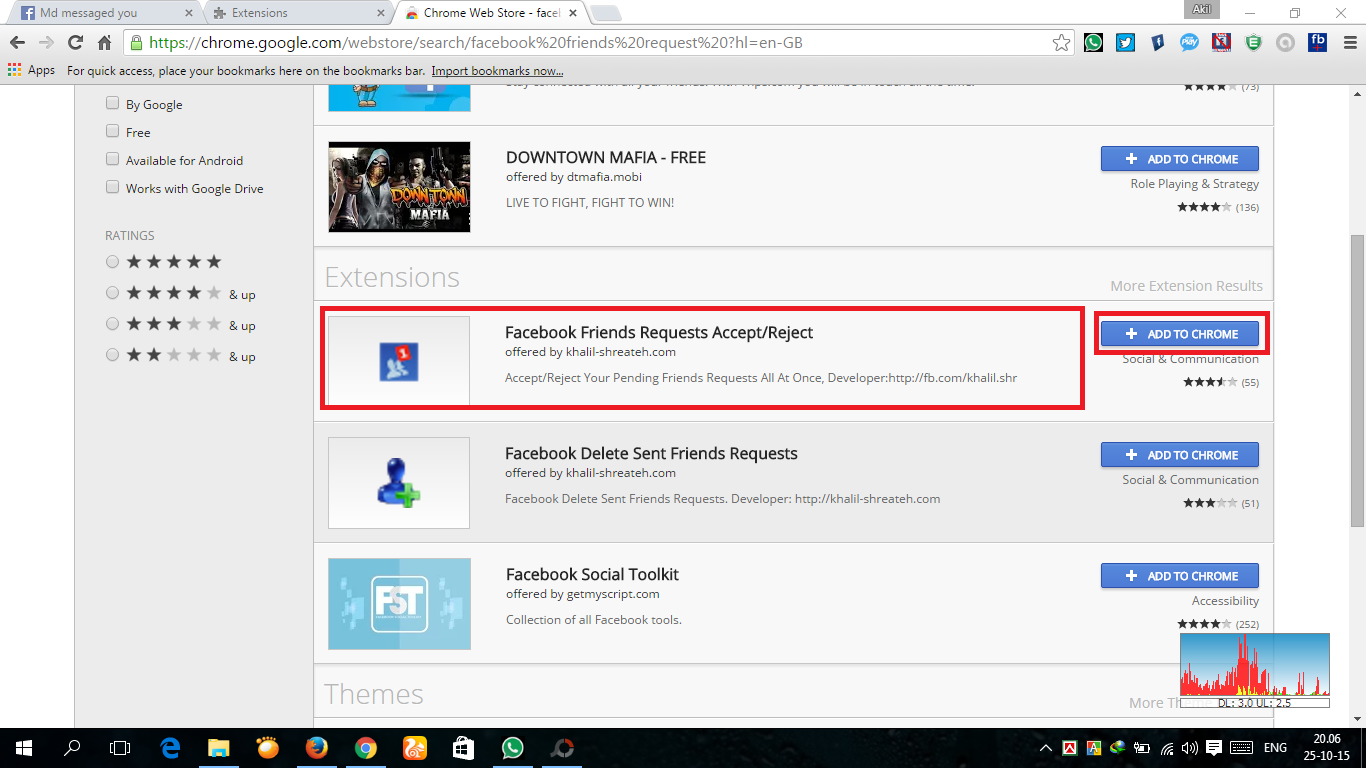Image resolution: width=1366 pixels, height=768 pixels.
Task: Open the Facebook Social Toolkit FST thumbnail
Action: click(x=399, y=604)
